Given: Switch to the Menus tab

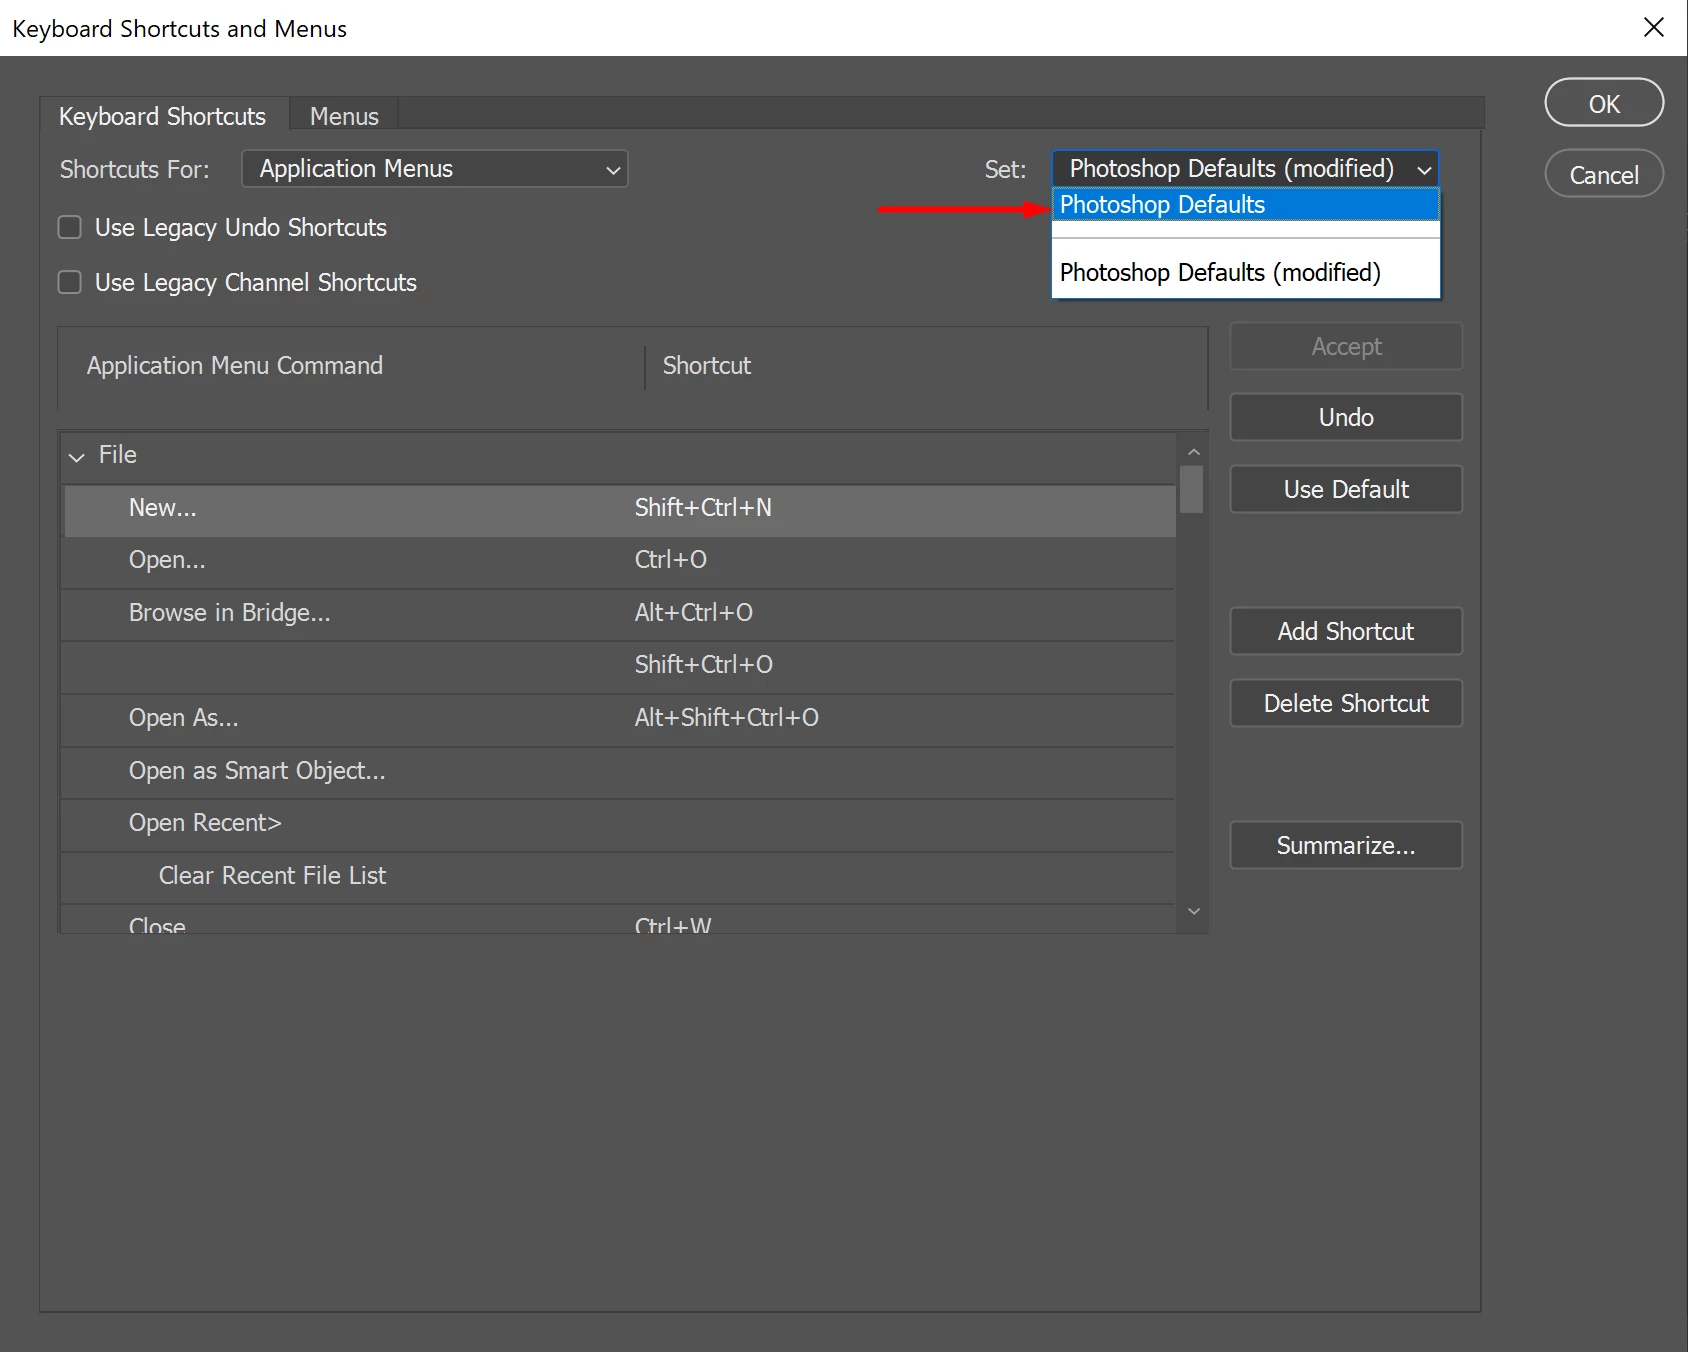Looking at the screenshot, I should tap(344, 116).
